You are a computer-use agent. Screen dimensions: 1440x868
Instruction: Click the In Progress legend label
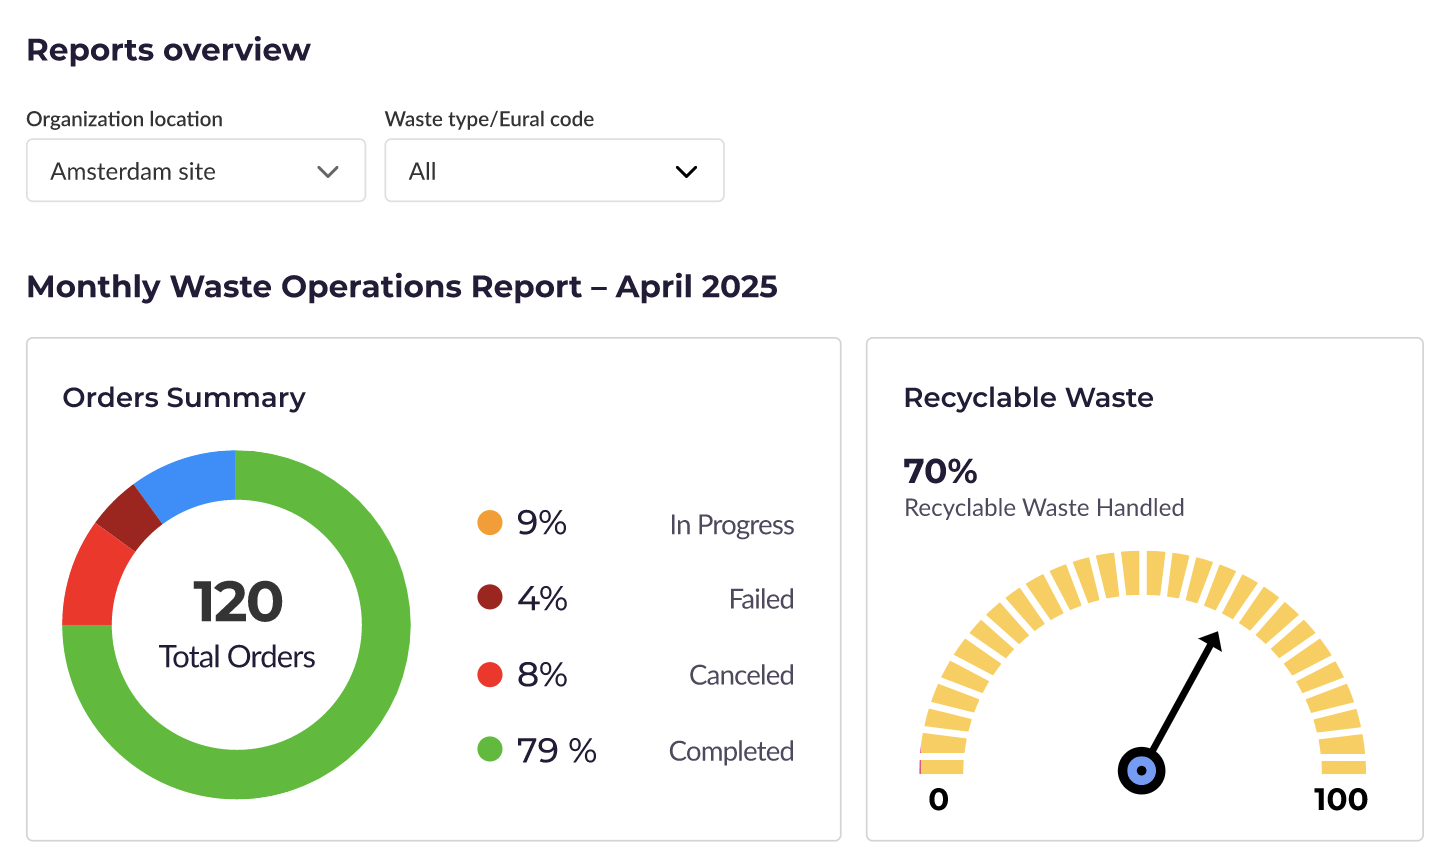point(731,525)
